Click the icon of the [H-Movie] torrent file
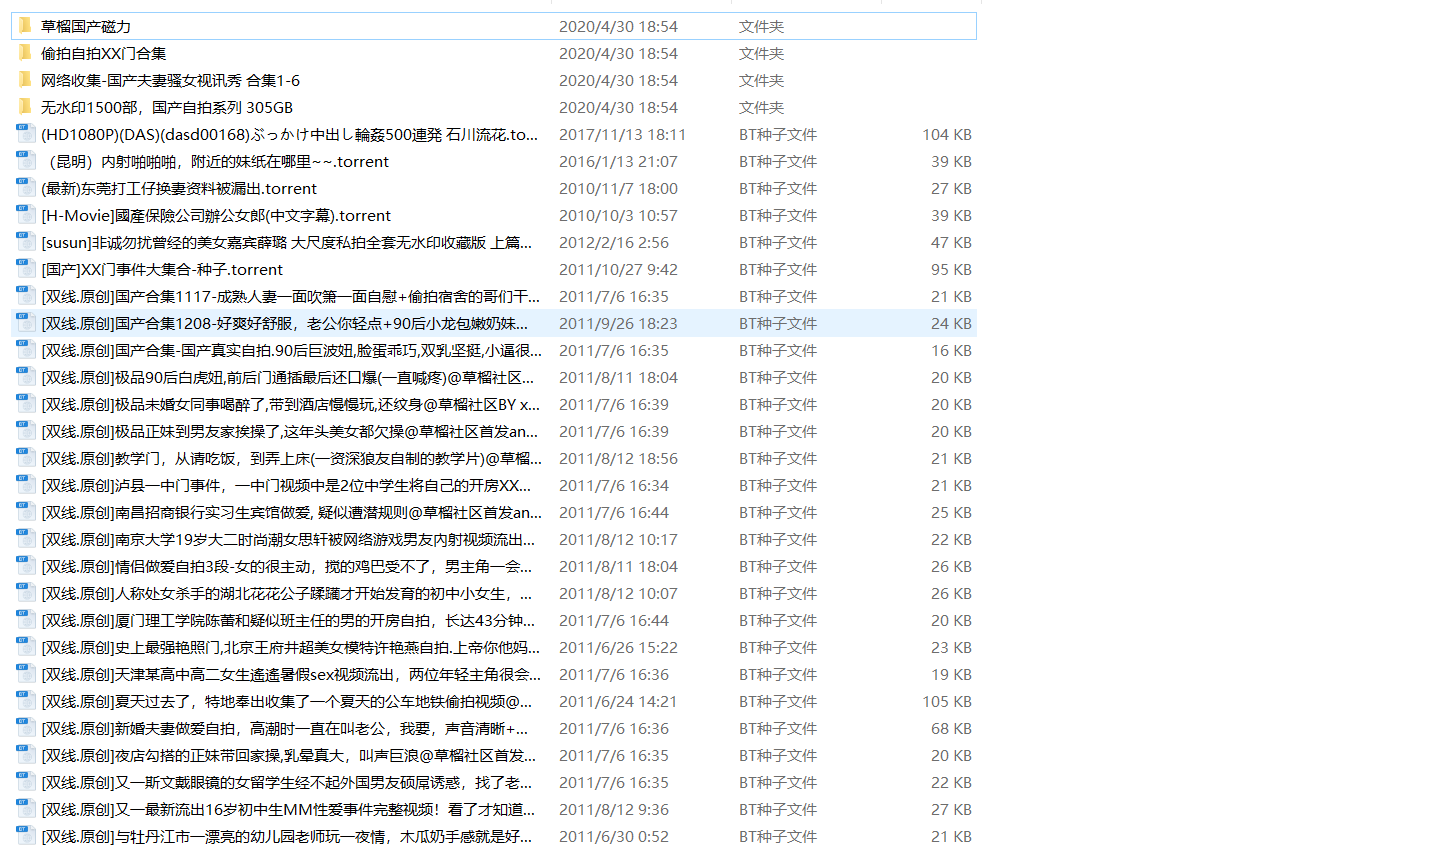The image size is (1431, 852). pos(26,215)
